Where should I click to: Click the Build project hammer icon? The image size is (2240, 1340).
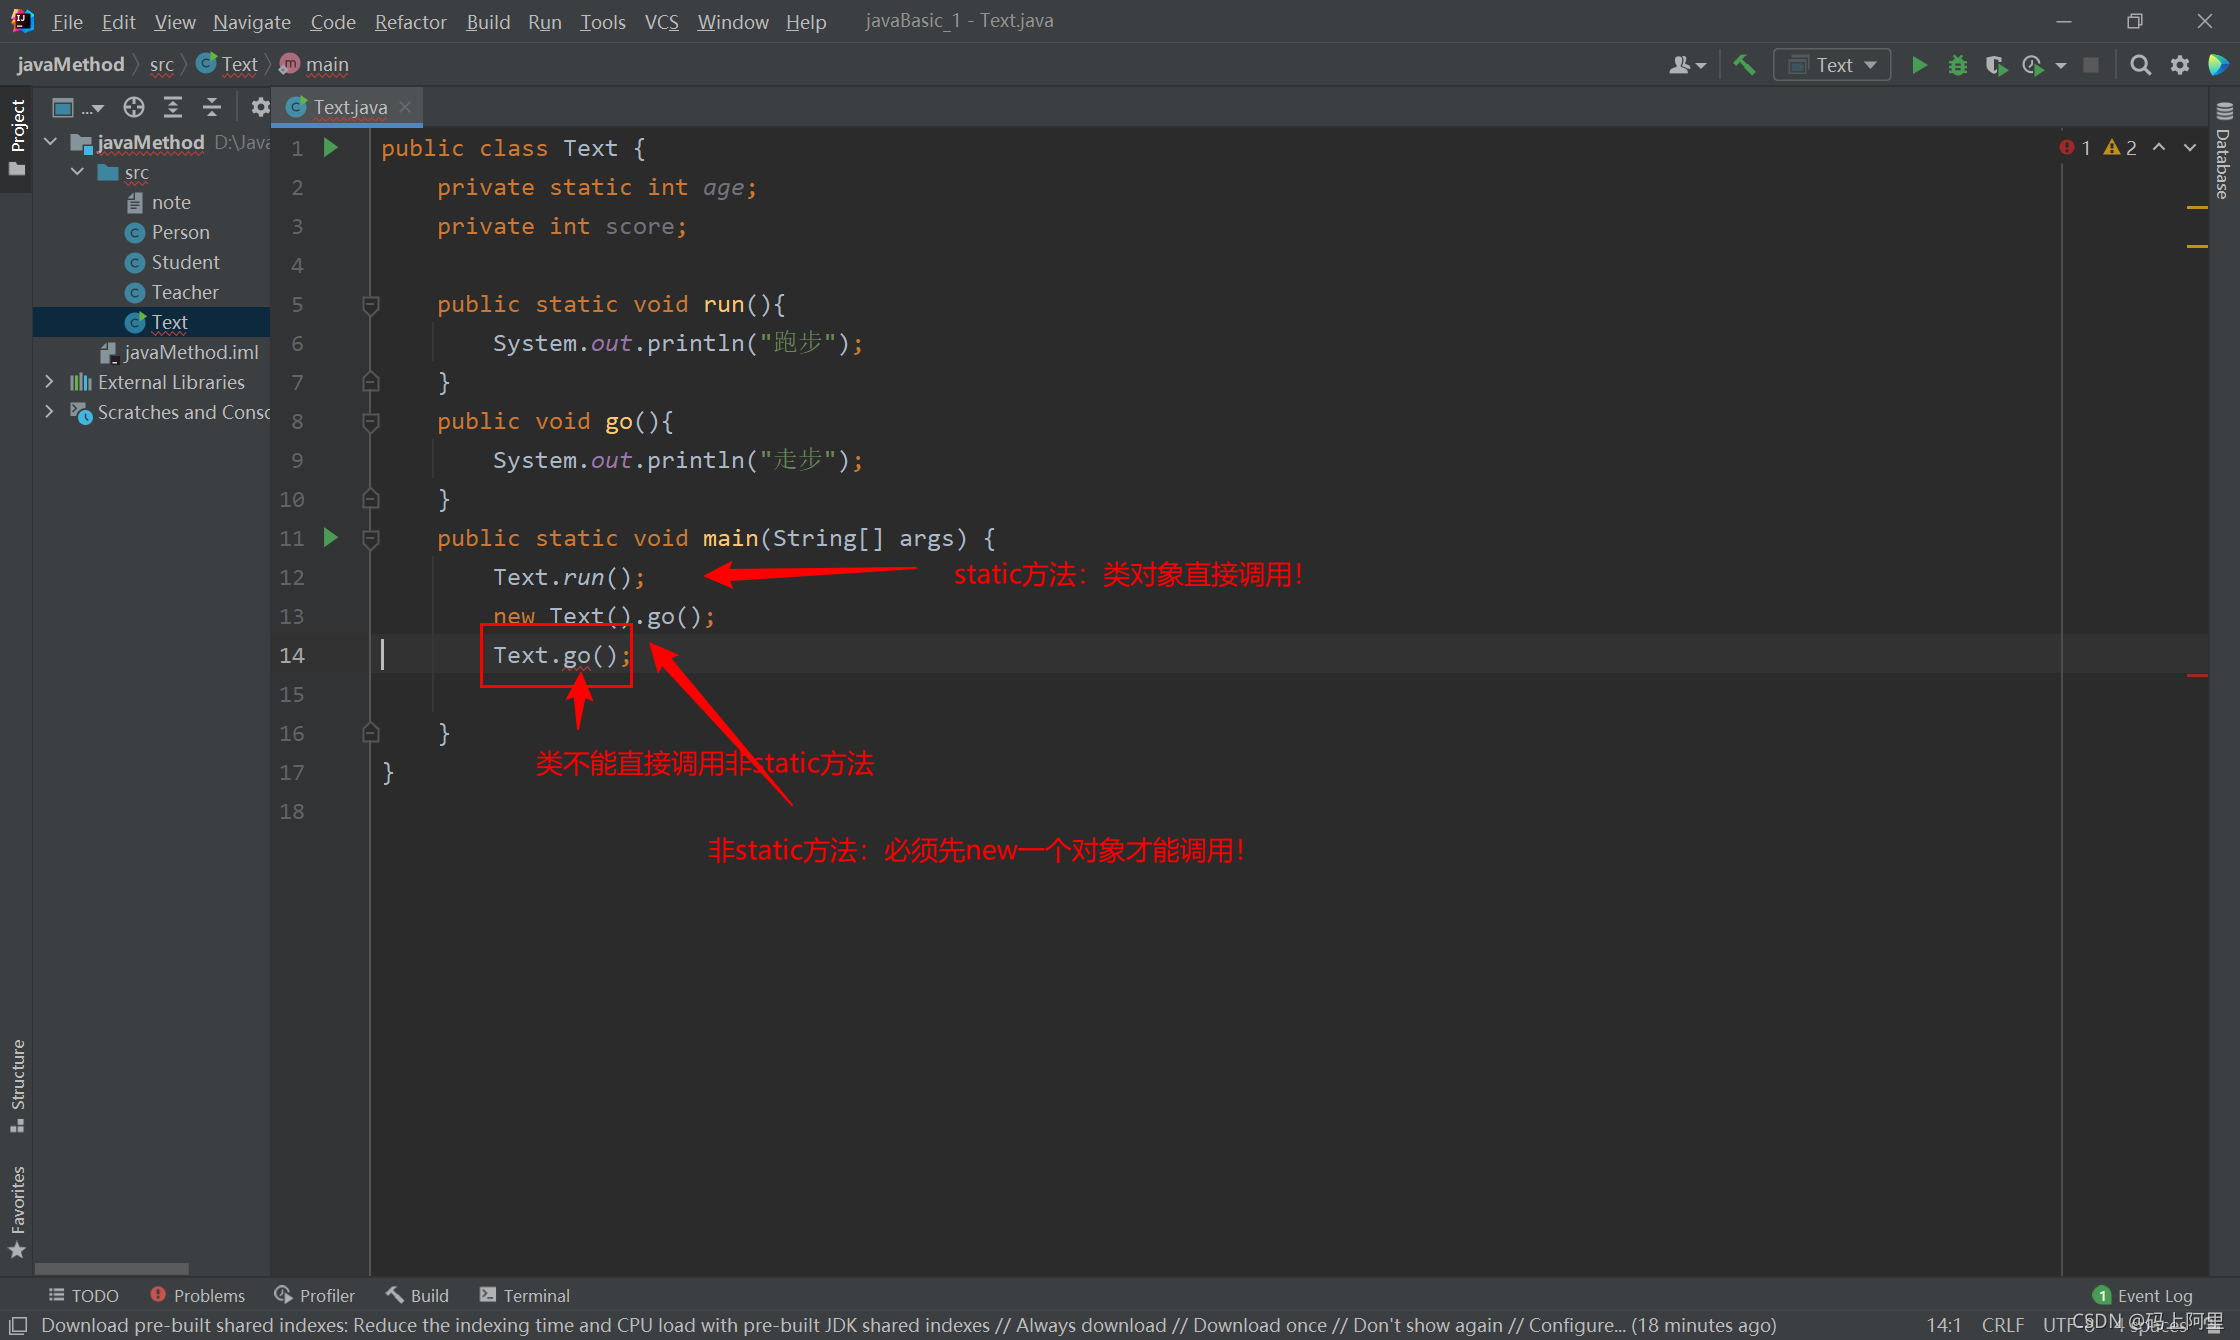(x=1744, y=65)
